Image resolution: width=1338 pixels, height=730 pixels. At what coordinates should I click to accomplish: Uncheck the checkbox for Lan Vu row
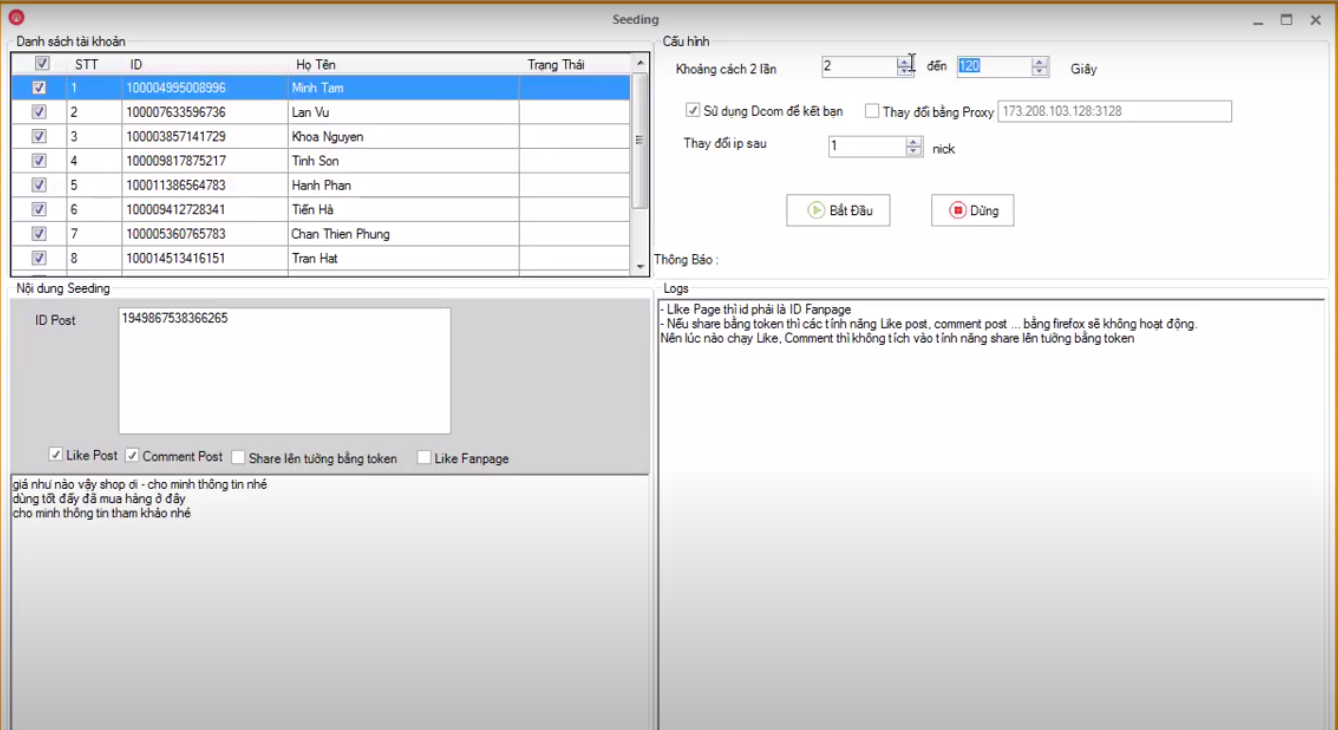point(39,112)
